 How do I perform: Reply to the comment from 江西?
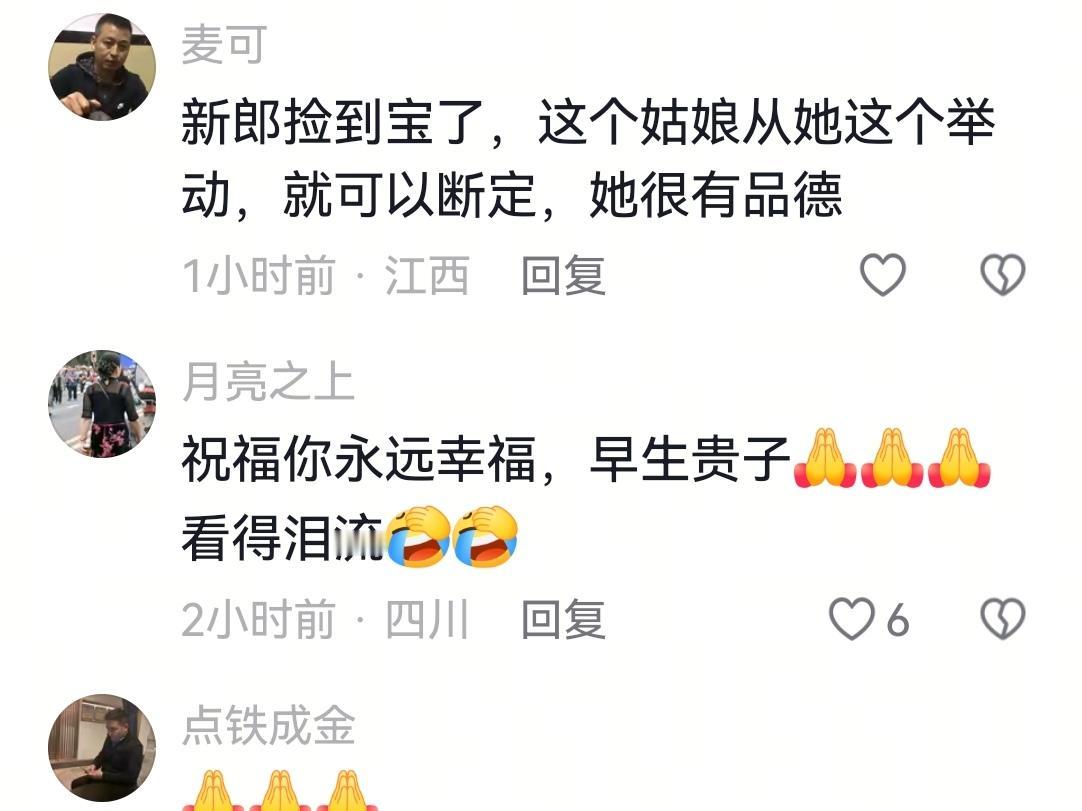coord(563,275)
